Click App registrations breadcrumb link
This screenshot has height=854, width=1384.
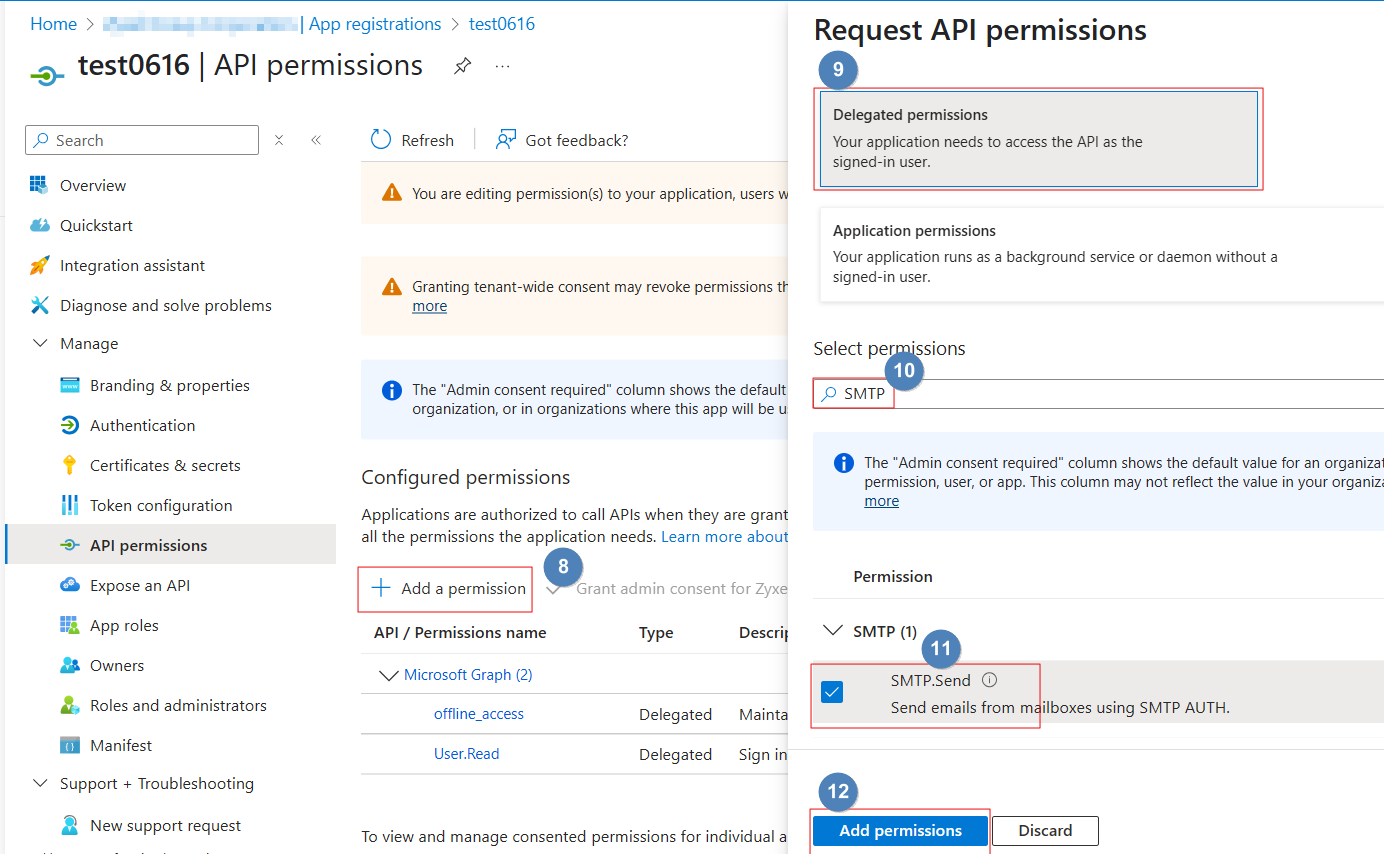coord(375,24)
